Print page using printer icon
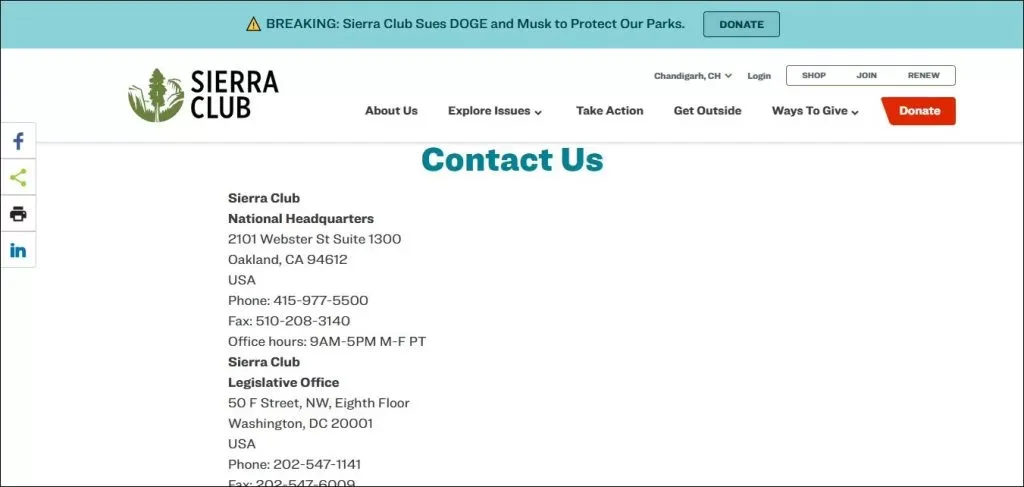Image resolution: width=1024 pixels, height=487 pixels. (18, 213)
